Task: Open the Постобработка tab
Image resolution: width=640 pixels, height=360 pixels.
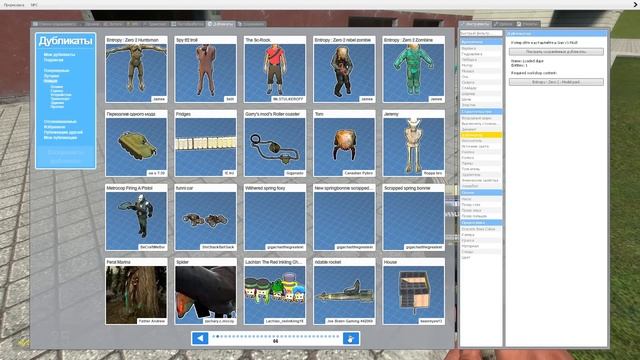Action: (x=187, y=24)
